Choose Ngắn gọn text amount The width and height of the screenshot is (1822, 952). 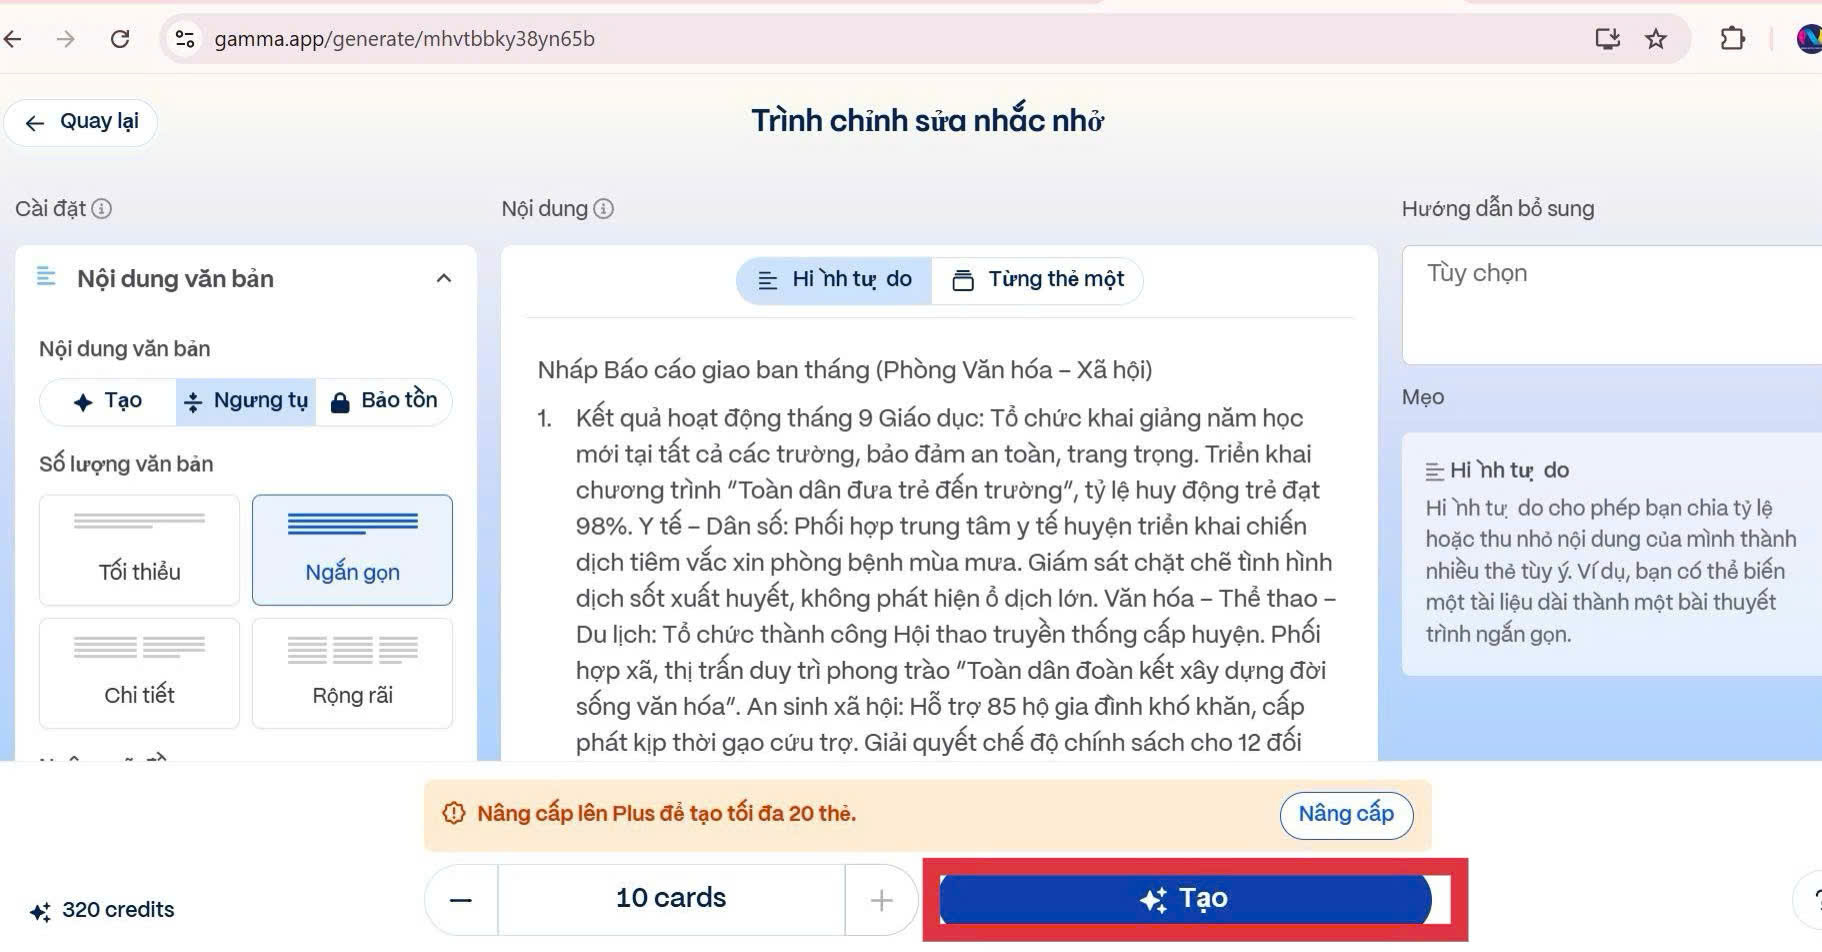click(x=352, y=550)
